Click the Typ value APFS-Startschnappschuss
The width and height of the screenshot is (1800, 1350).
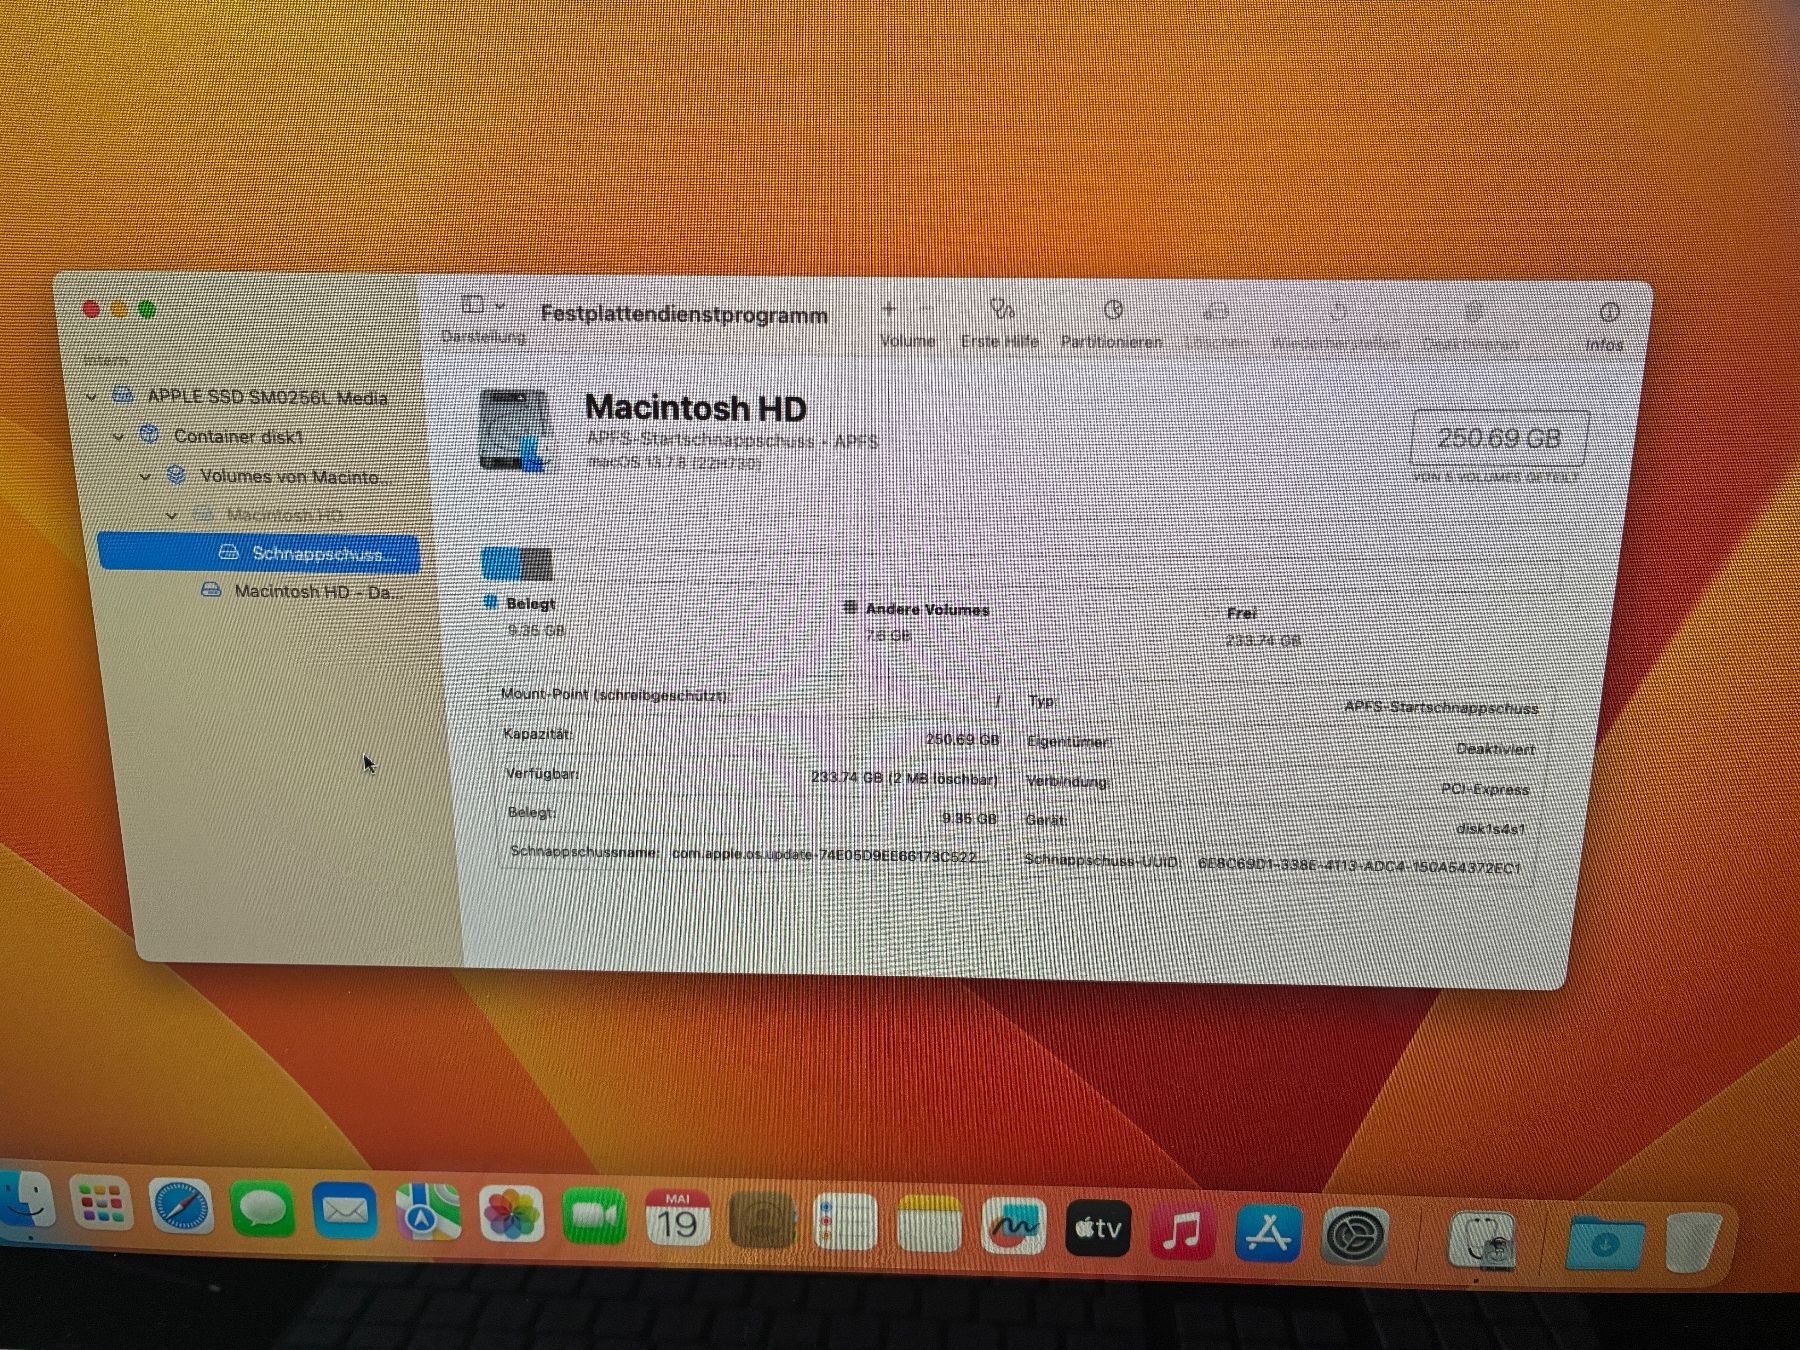point(1441,707)
